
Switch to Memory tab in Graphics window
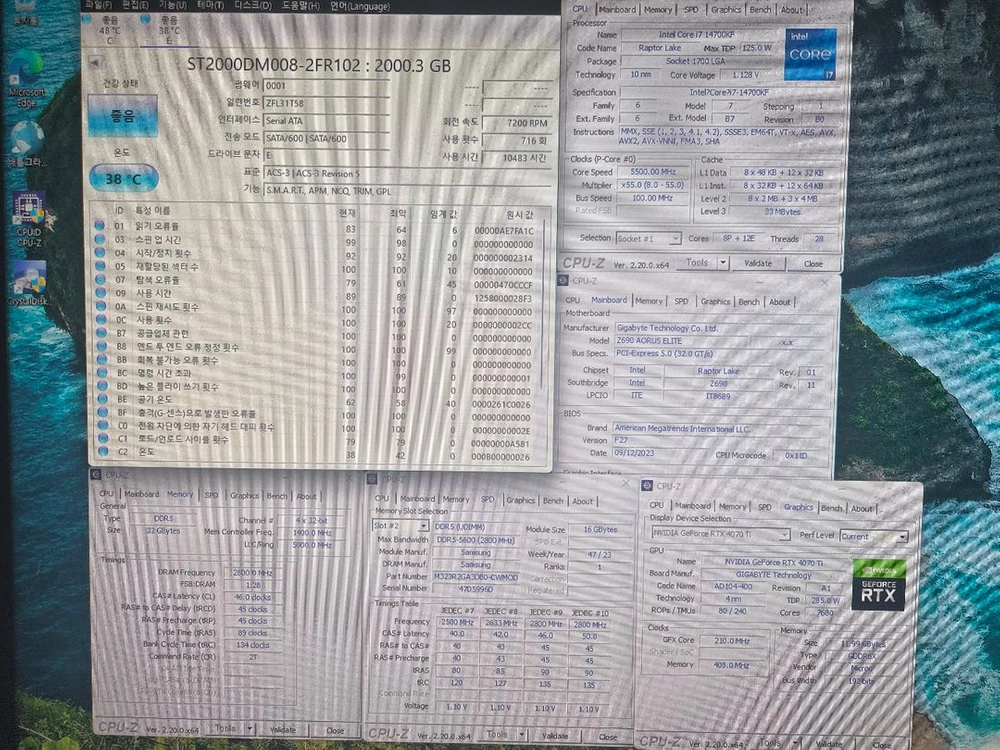click(732, 506)
